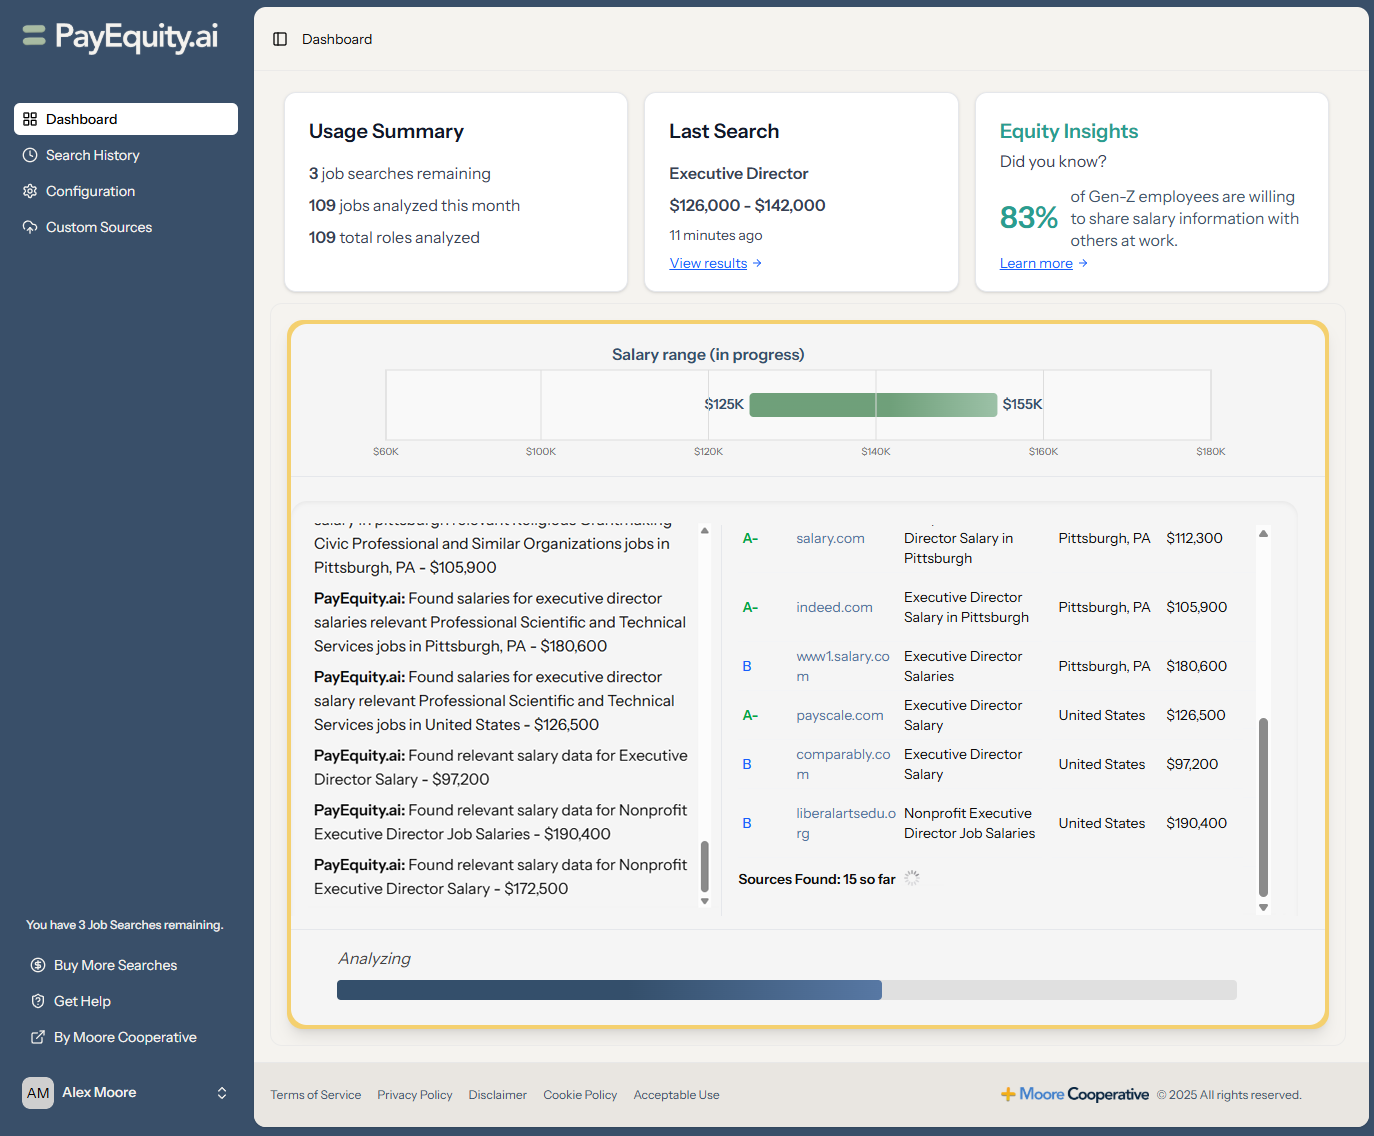The image size is (1374, 1136).
Task: Click the Search History clock icon
Action: coord(30,155)
